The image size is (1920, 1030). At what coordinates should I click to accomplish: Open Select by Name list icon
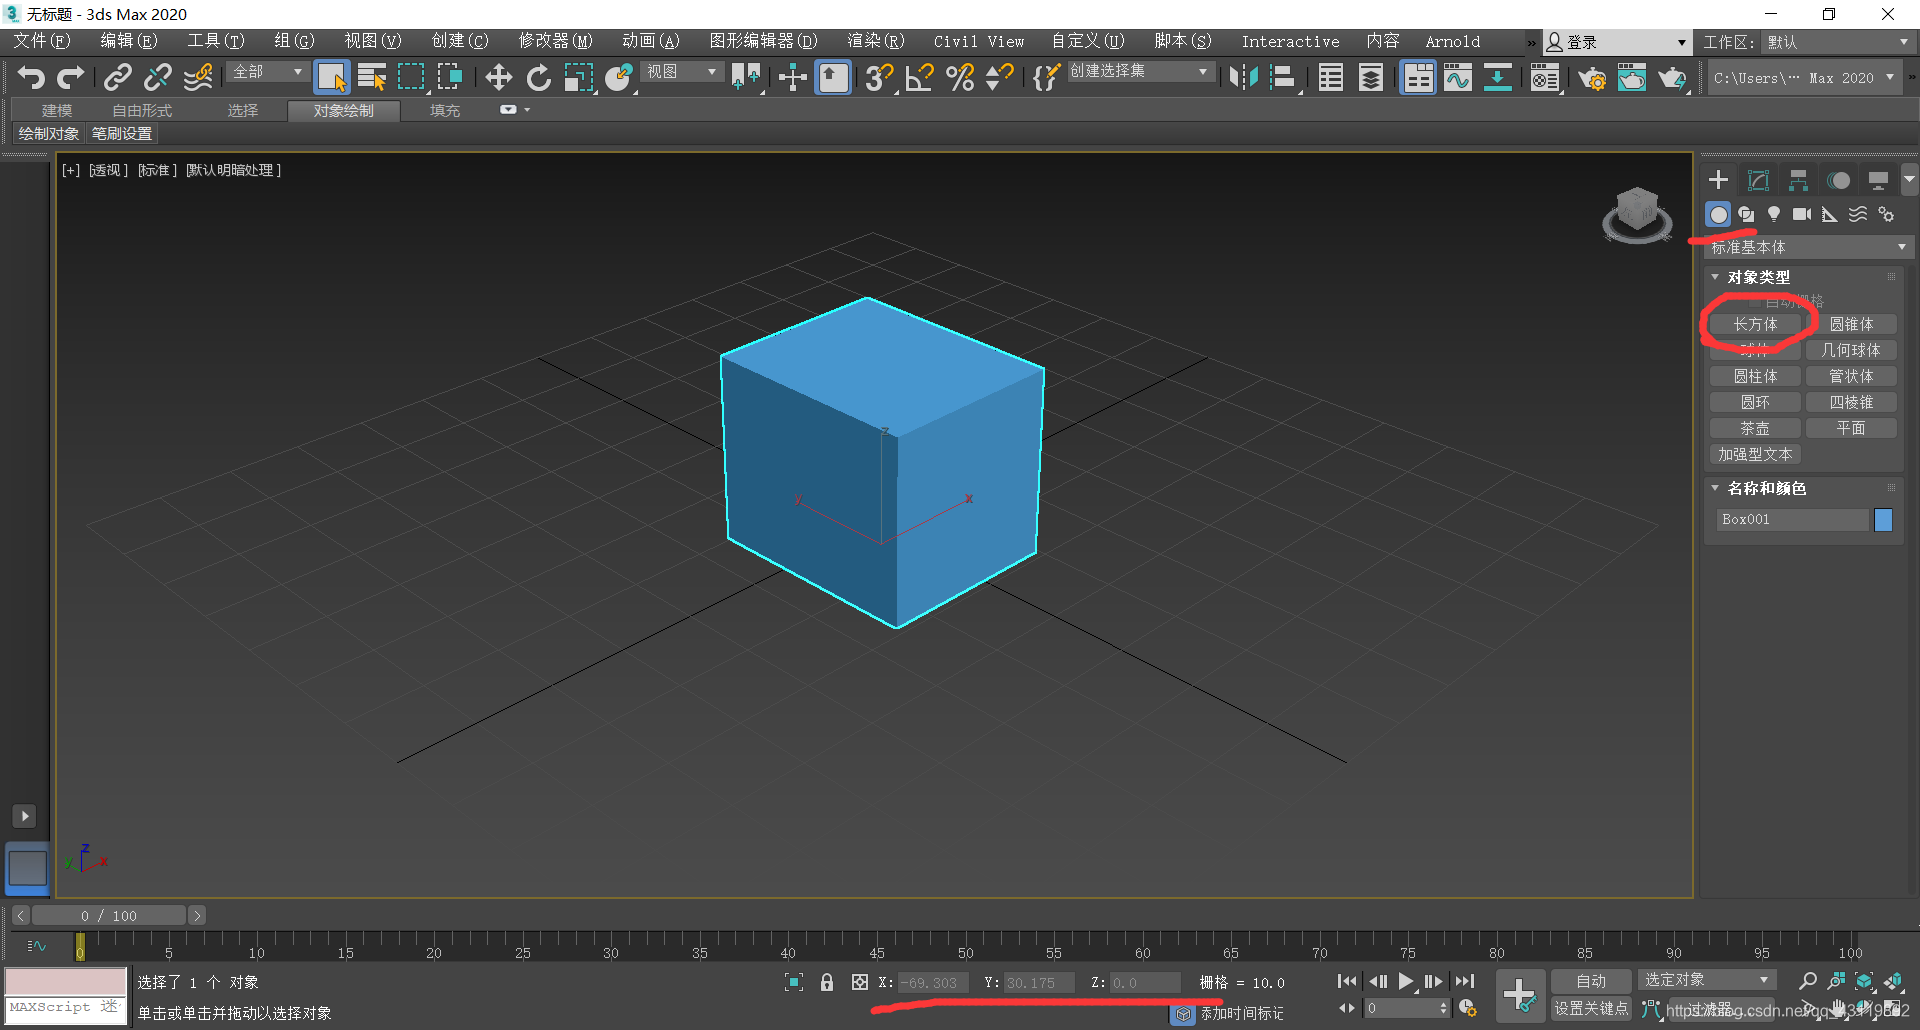[372, 77]
